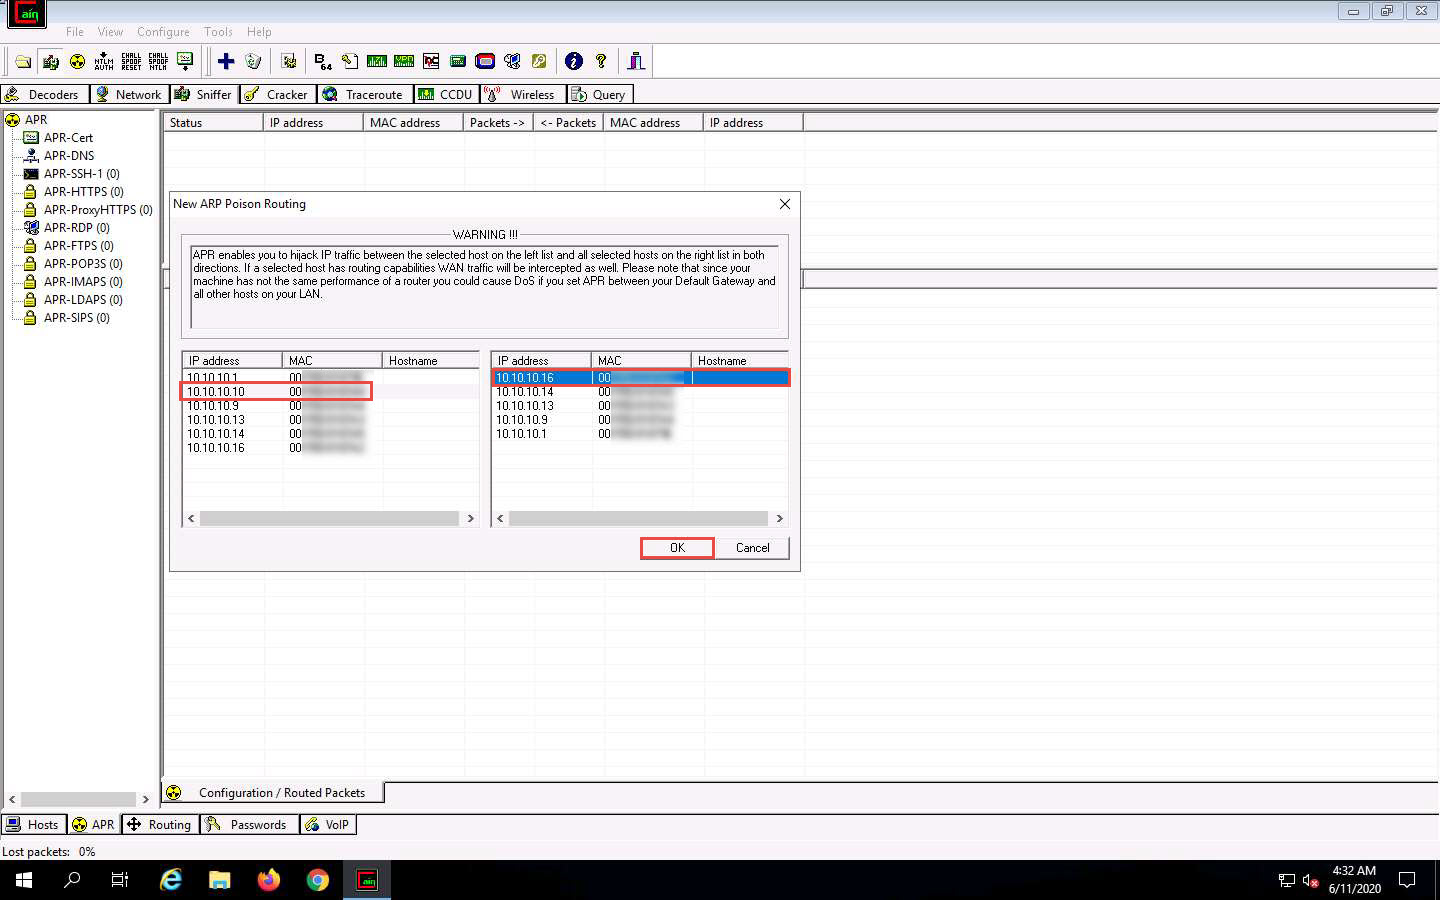Open File Explorer from the taskbar

(220, 880)
